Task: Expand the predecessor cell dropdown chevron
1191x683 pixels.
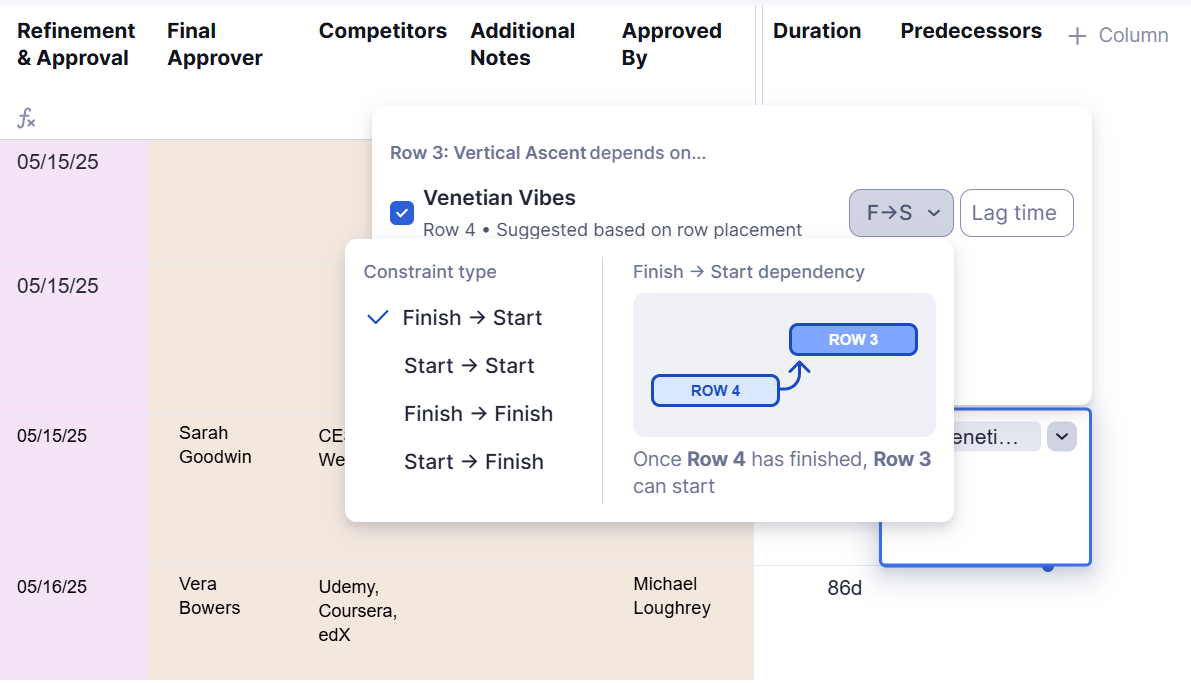Action: (1062, 437)
